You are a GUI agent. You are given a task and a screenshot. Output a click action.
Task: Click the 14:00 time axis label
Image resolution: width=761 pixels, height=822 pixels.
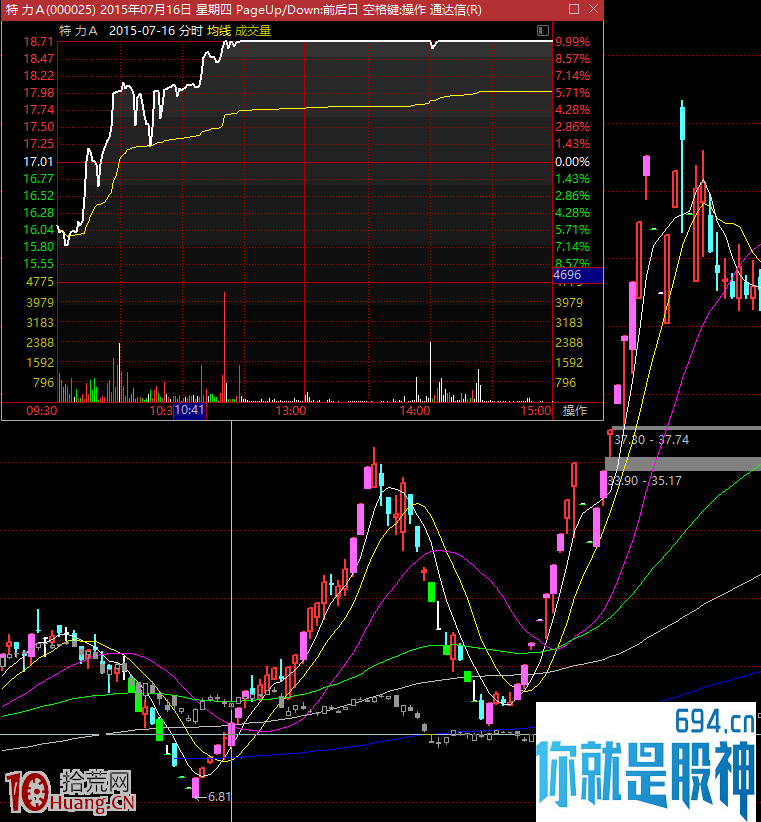pyautogui.click(x=415, y=410)
